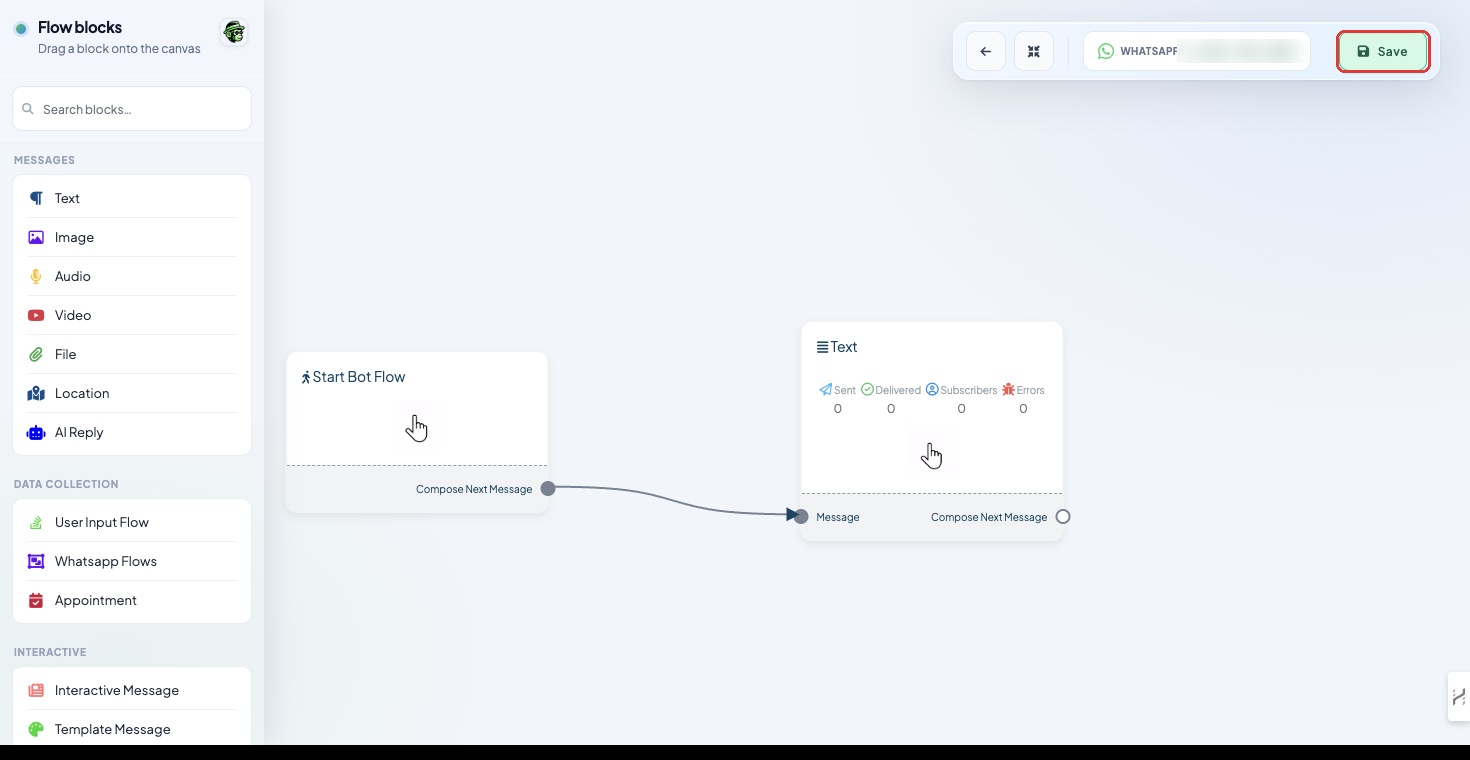Click the Subscribers counter in the Text node
This screenshot has width=1470, height=760.
point(961,399)
